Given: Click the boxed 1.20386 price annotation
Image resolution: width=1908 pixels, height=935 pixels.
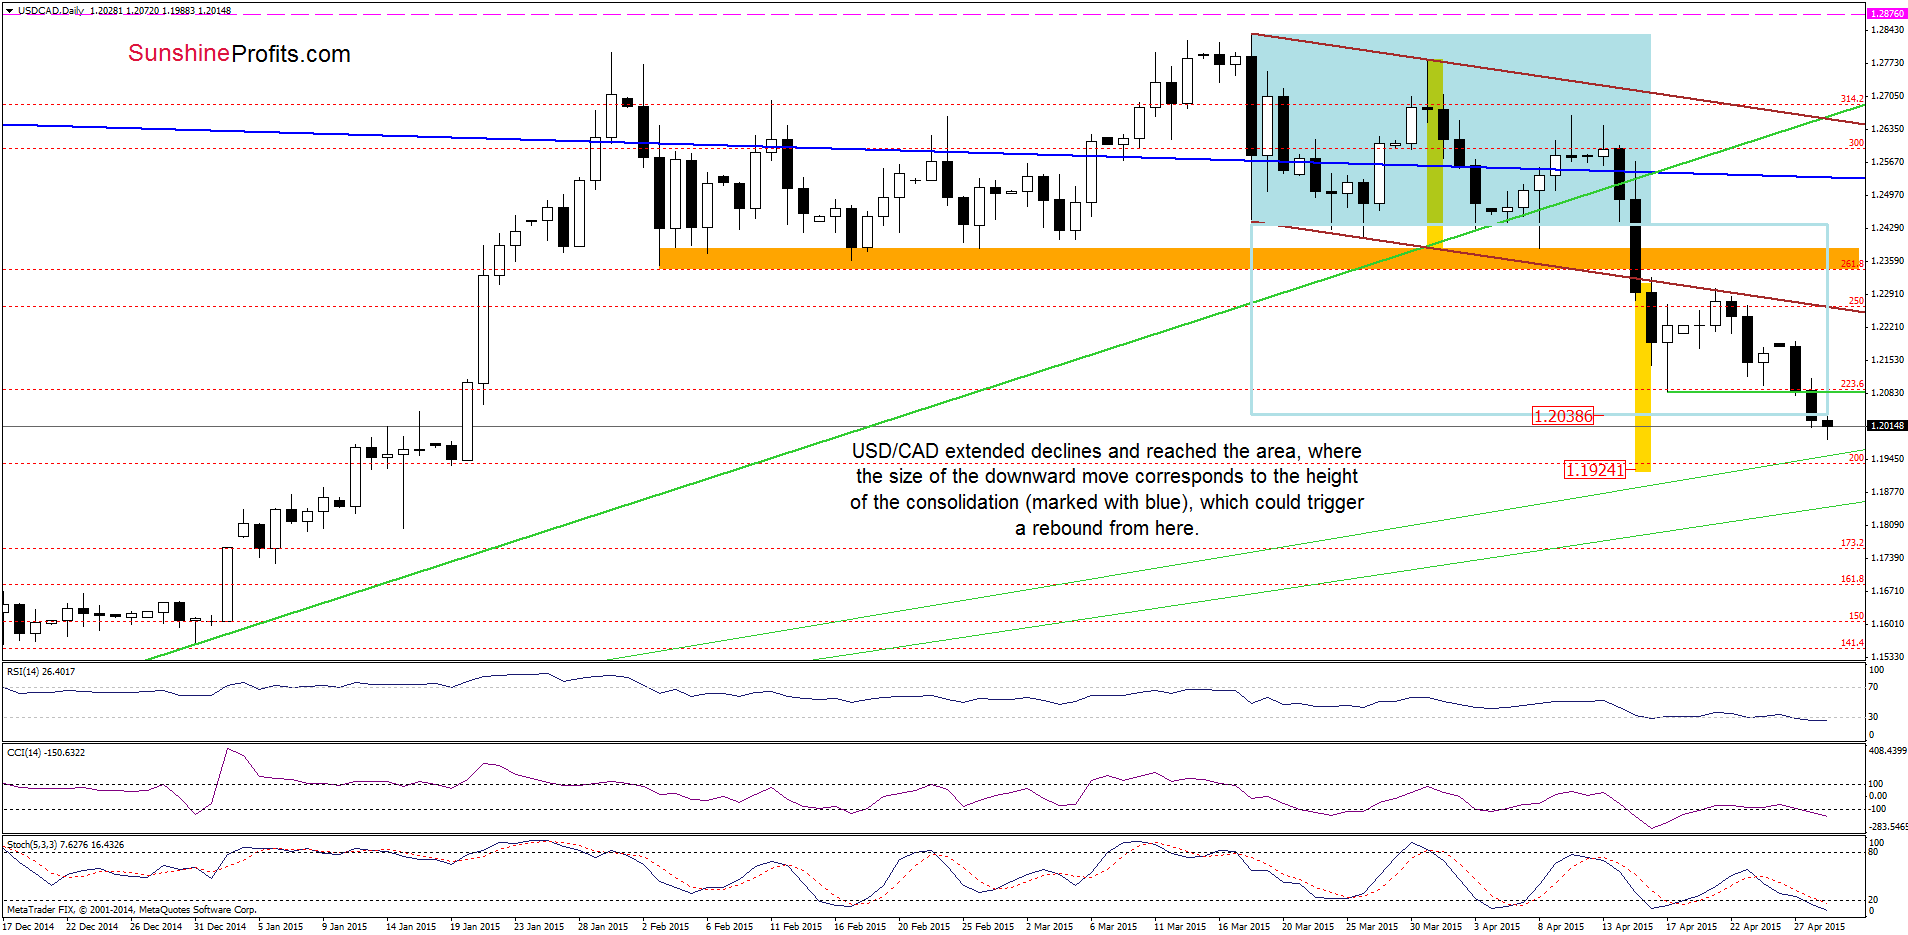Looking at the screenshot, I should pyautogui.click(x=1563, y=416).
